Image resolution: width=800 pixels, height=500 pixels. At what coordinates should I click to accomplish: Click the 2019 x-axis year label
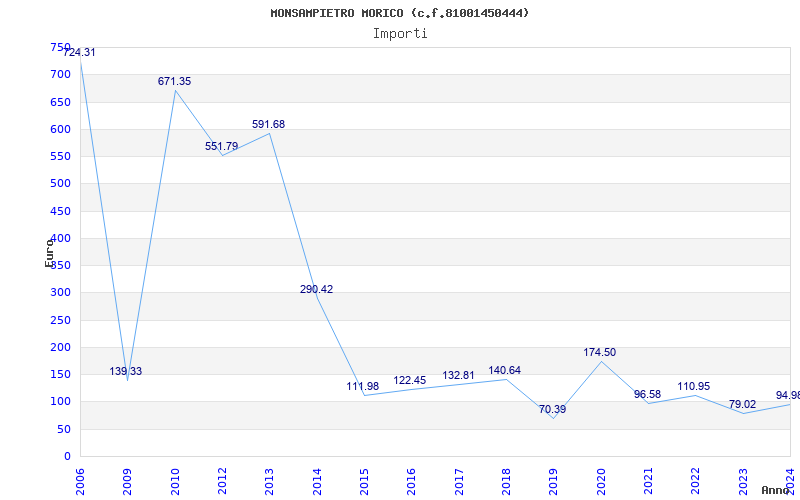(x=554, y=482)
